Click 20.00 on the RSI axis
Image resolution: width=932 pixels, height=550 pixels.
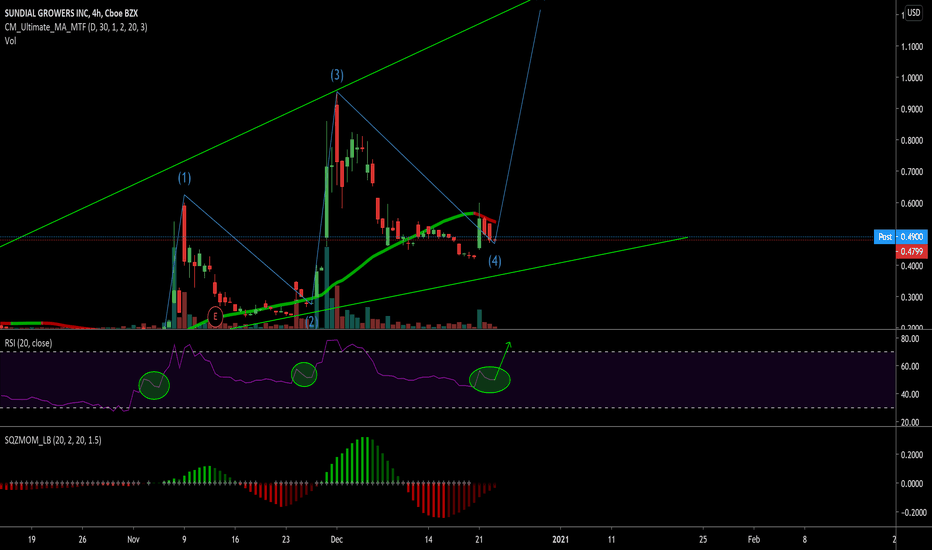[910, 422]
